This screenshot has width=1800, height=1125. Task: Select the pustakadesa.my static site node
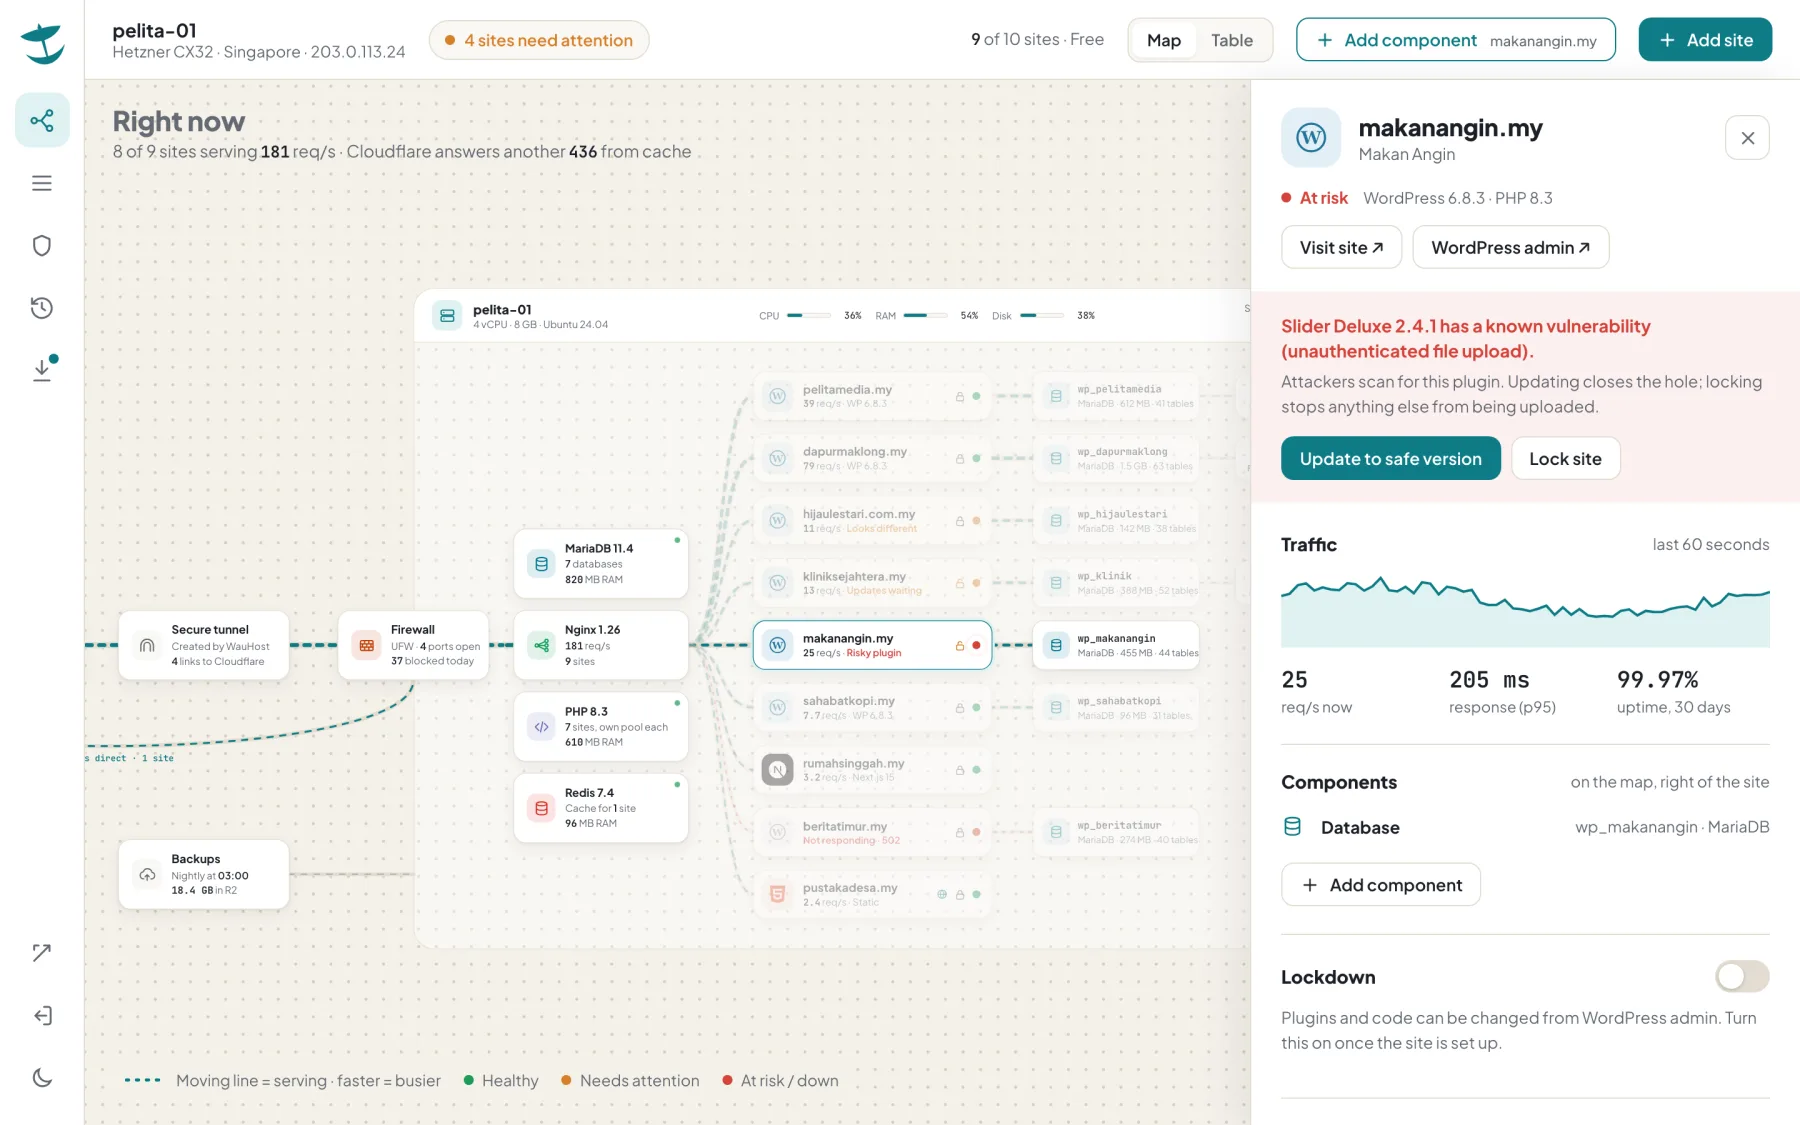pos(872,894)
